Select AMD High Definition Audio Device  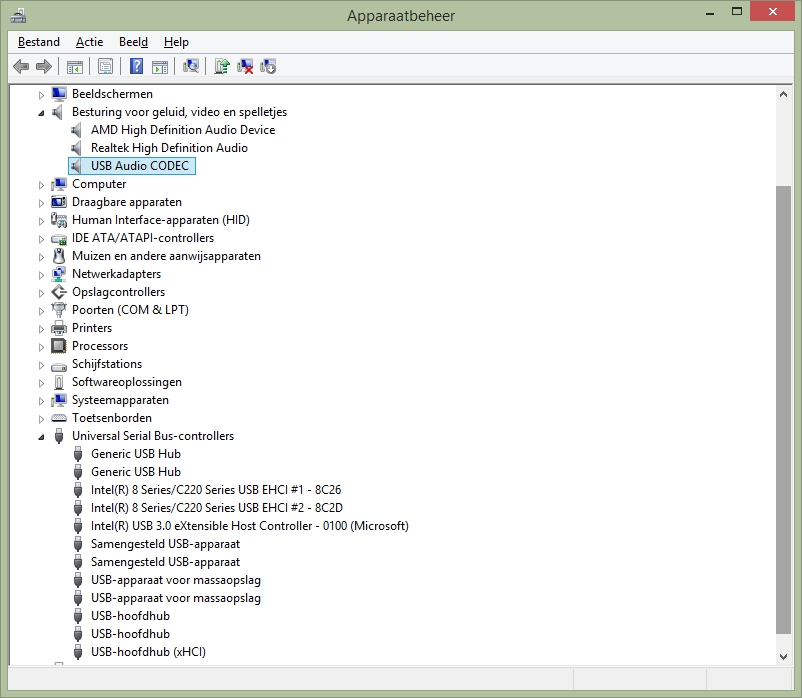(x=183, y=130)
